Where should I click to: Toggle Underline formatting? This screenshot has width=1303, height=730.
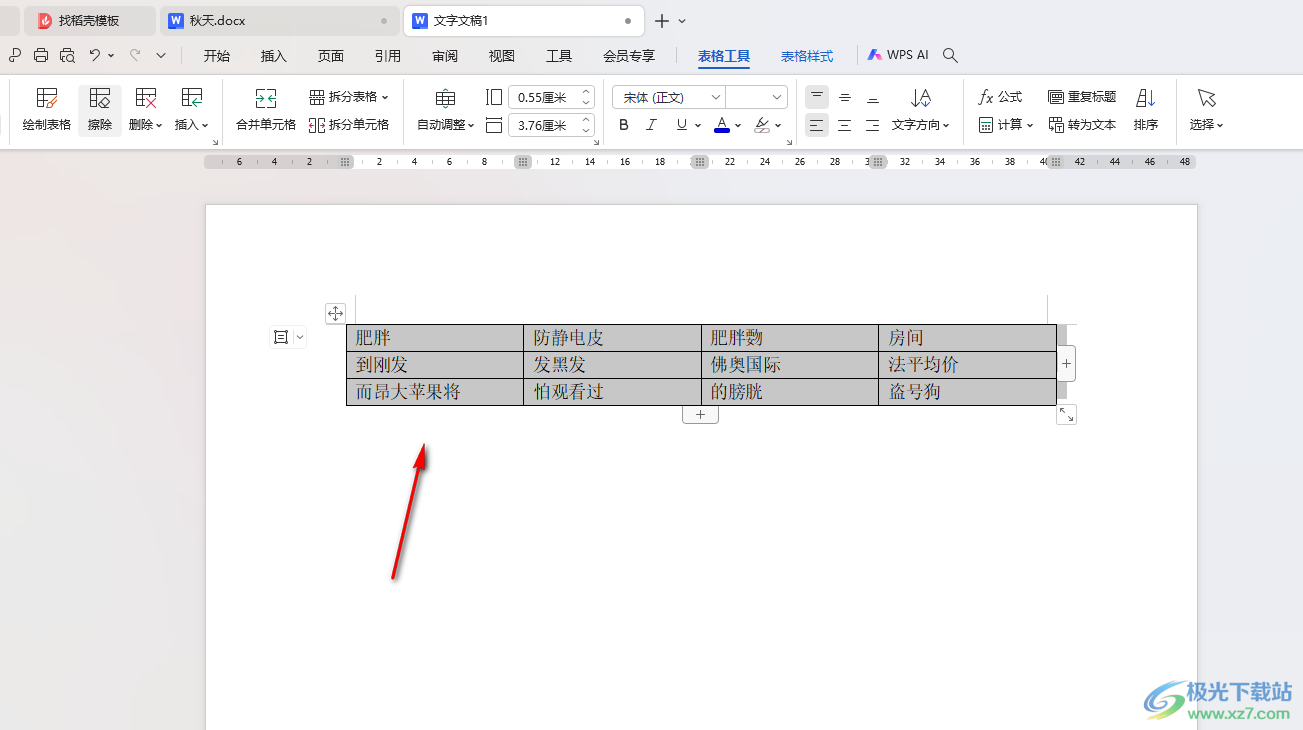[682, 125]
